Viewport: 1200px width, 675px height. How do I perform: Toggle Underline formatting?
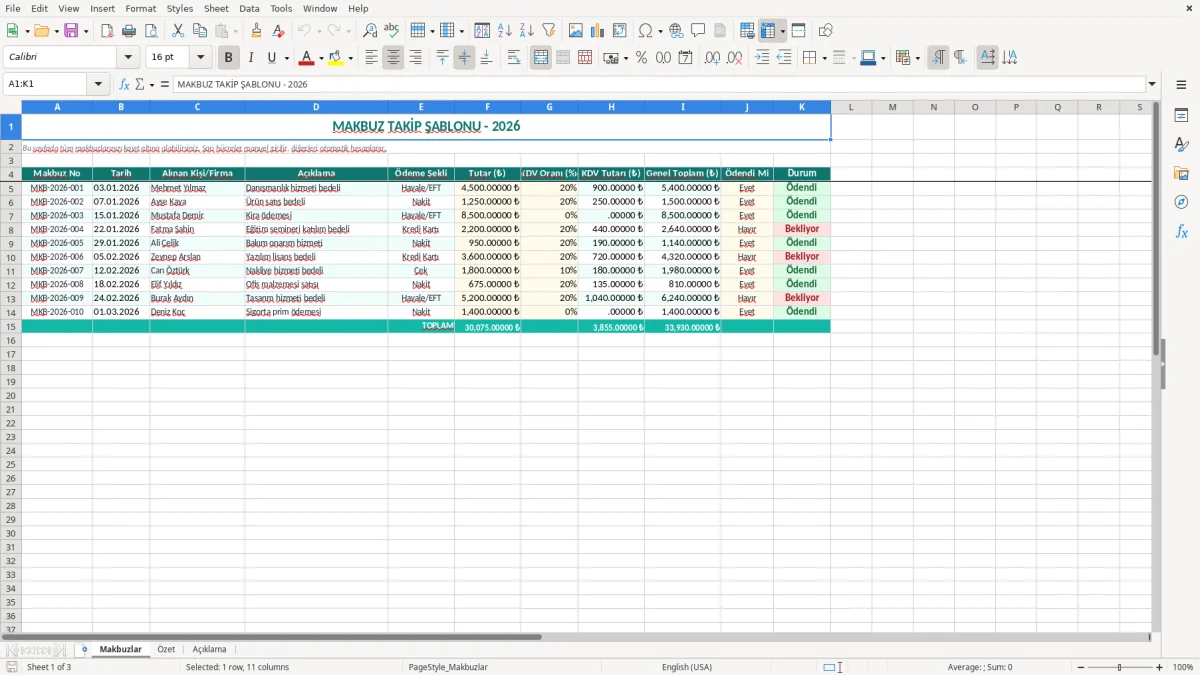coord(271,58)
